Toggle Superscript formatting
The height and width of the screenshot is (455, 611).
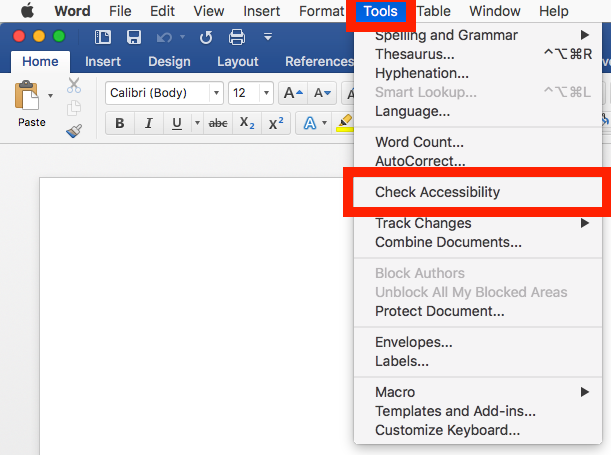coord(276,123)
